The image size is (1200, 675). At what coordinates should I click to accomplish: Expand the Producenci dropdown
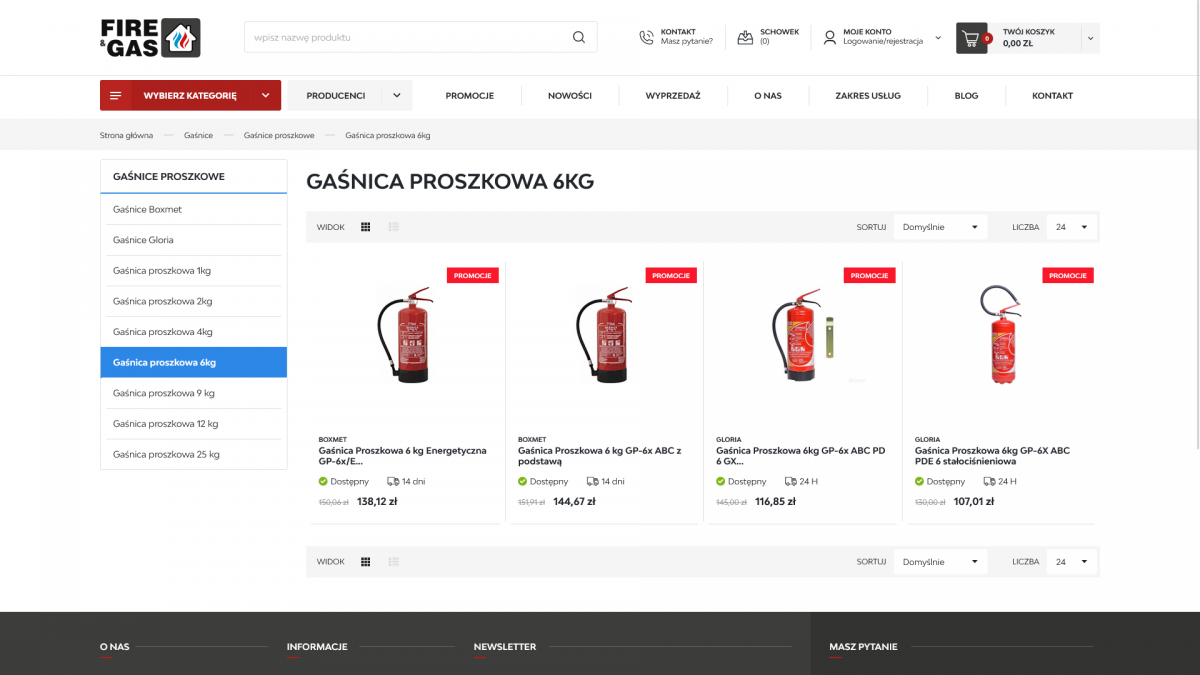(x=396, y=96)
